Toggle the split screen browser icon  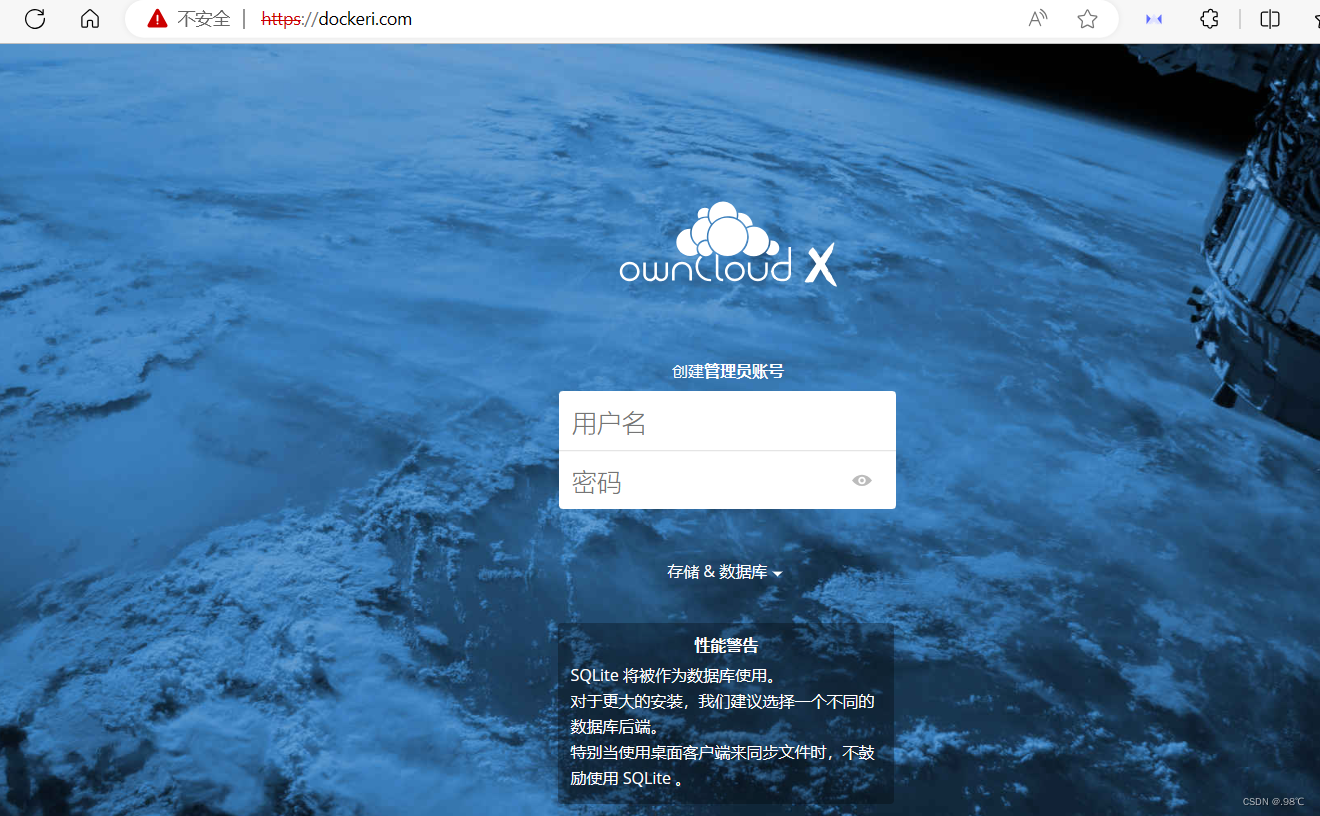1270,19
